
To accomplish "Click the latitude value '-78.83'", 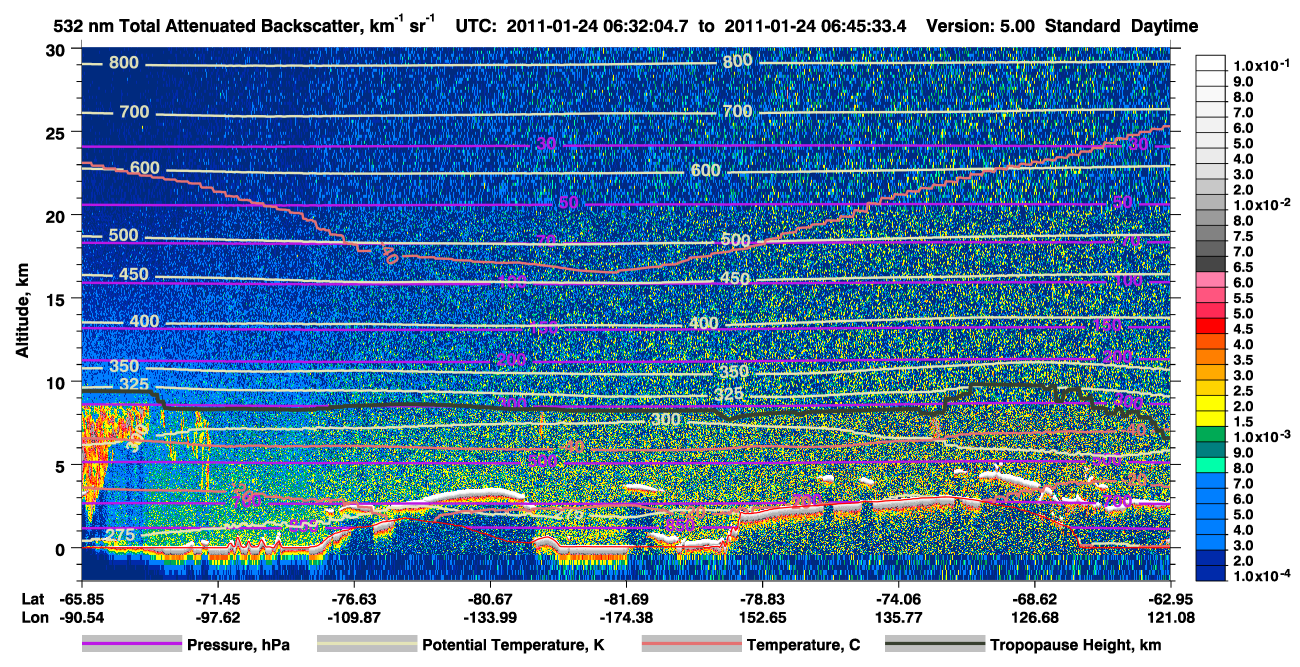I will (x=763, y=600).
